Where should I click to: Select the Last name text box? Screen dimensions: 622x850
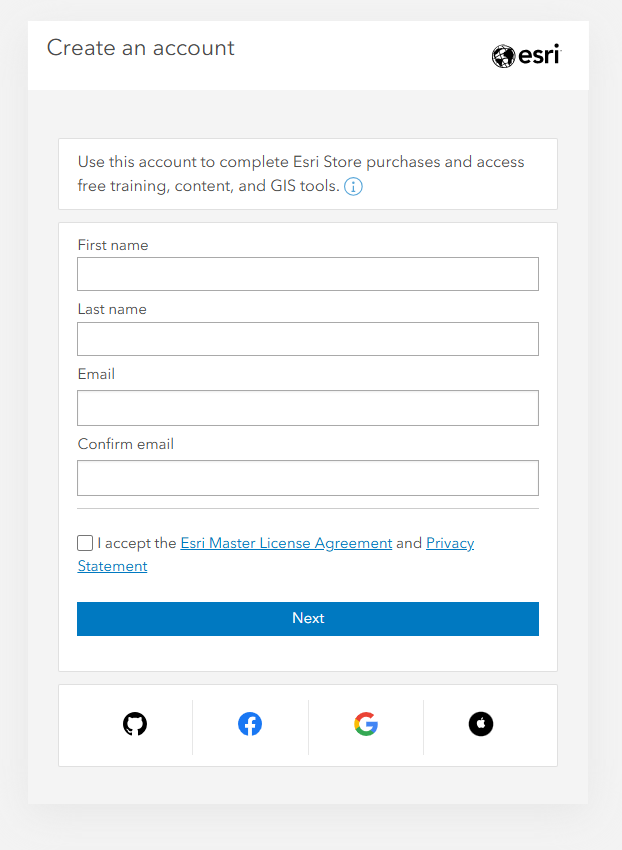307,338
